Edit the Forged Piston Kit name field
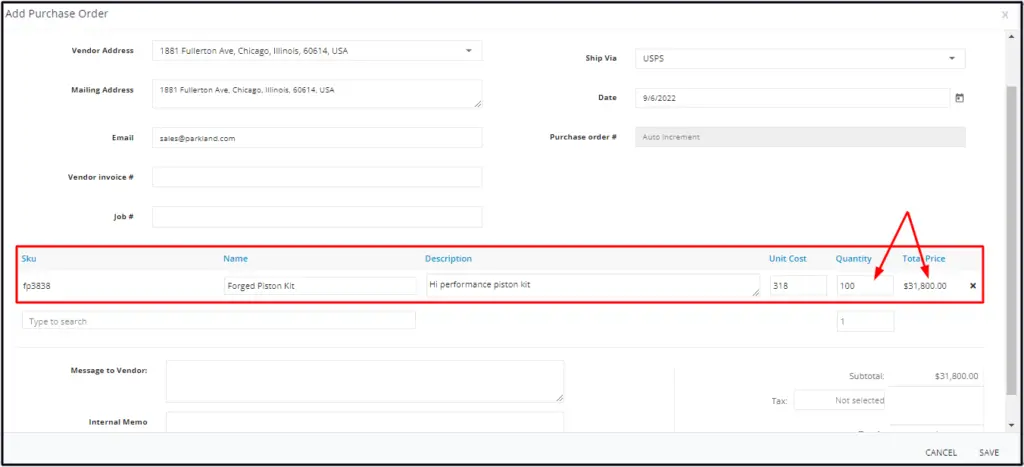Screen dimensions: 1024x467 320,285
